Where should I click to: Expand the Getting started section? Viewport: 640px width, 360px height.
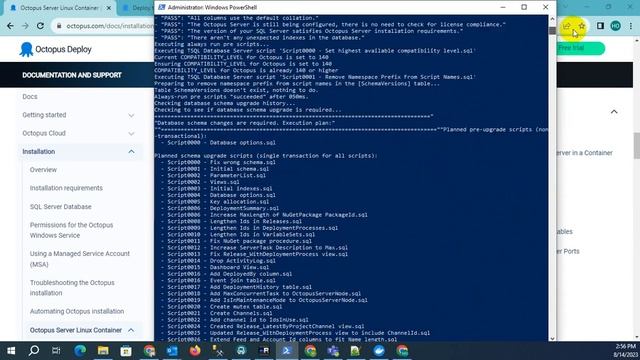[131, 116]
